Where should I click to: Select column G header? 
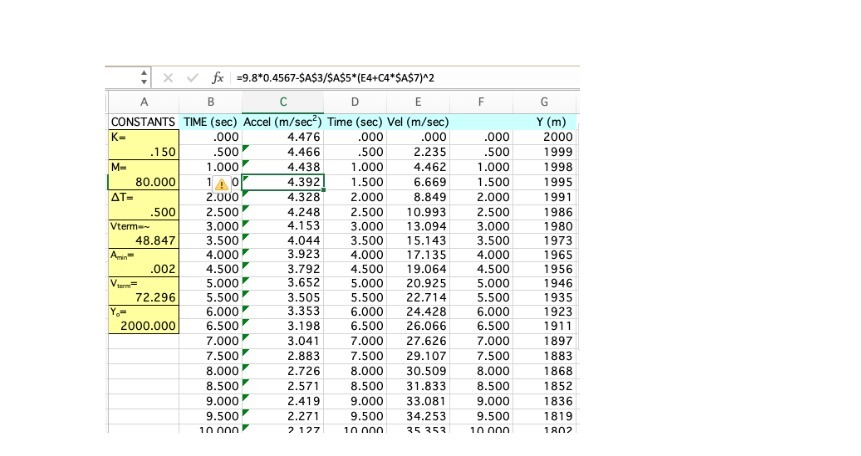(x=544, y=102)
